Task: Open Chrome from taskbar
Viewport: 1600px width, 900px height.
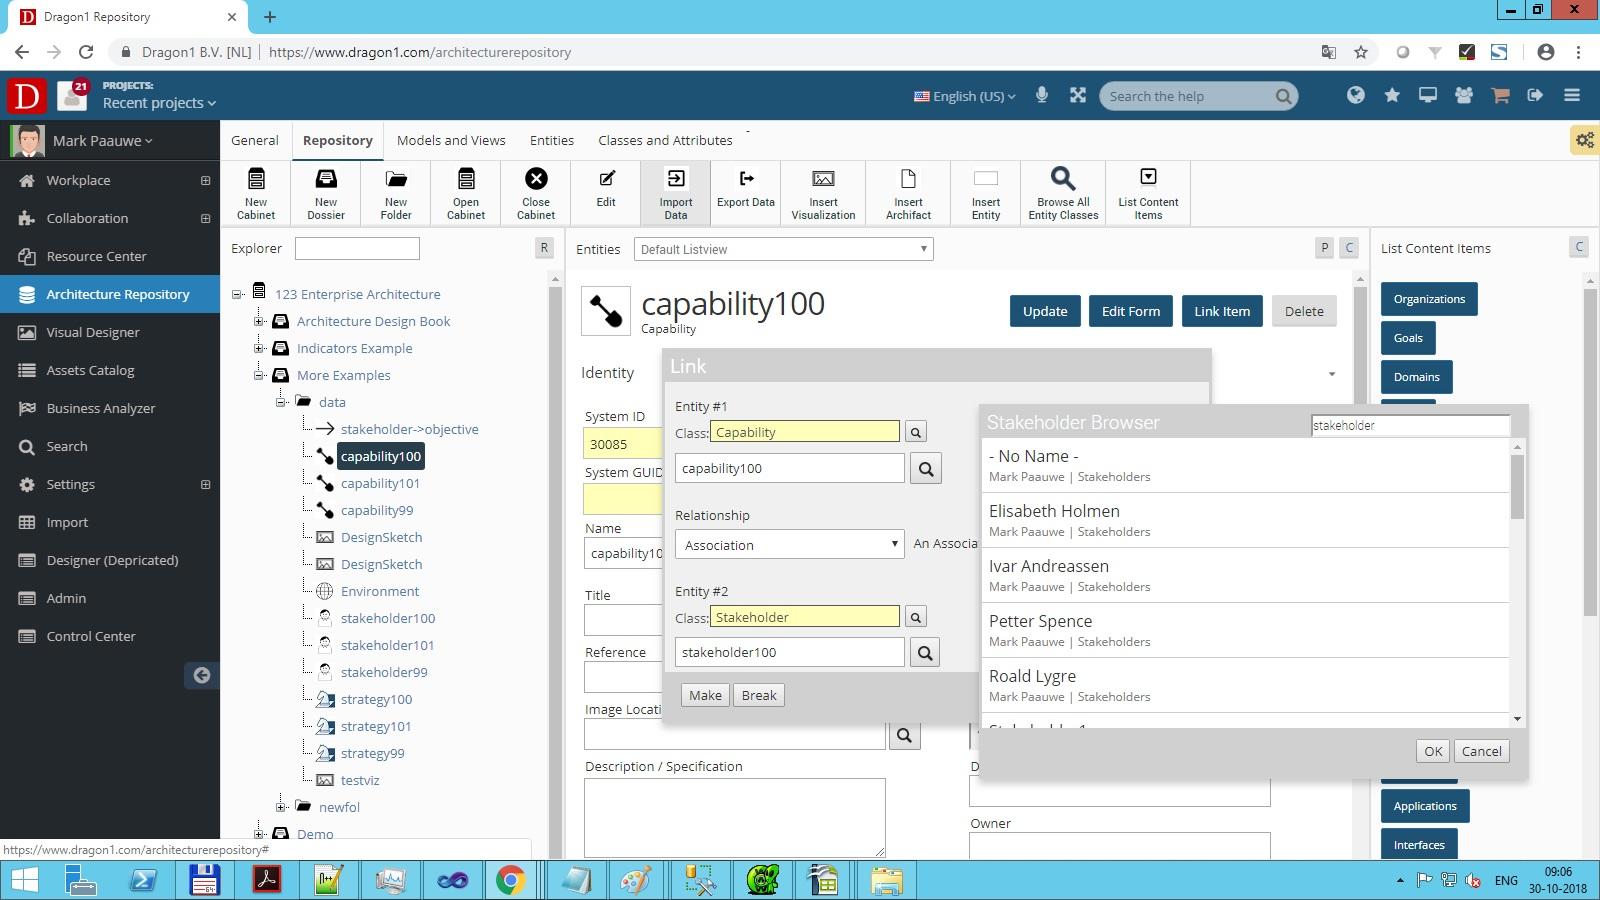Action: [x=510, y=880]
